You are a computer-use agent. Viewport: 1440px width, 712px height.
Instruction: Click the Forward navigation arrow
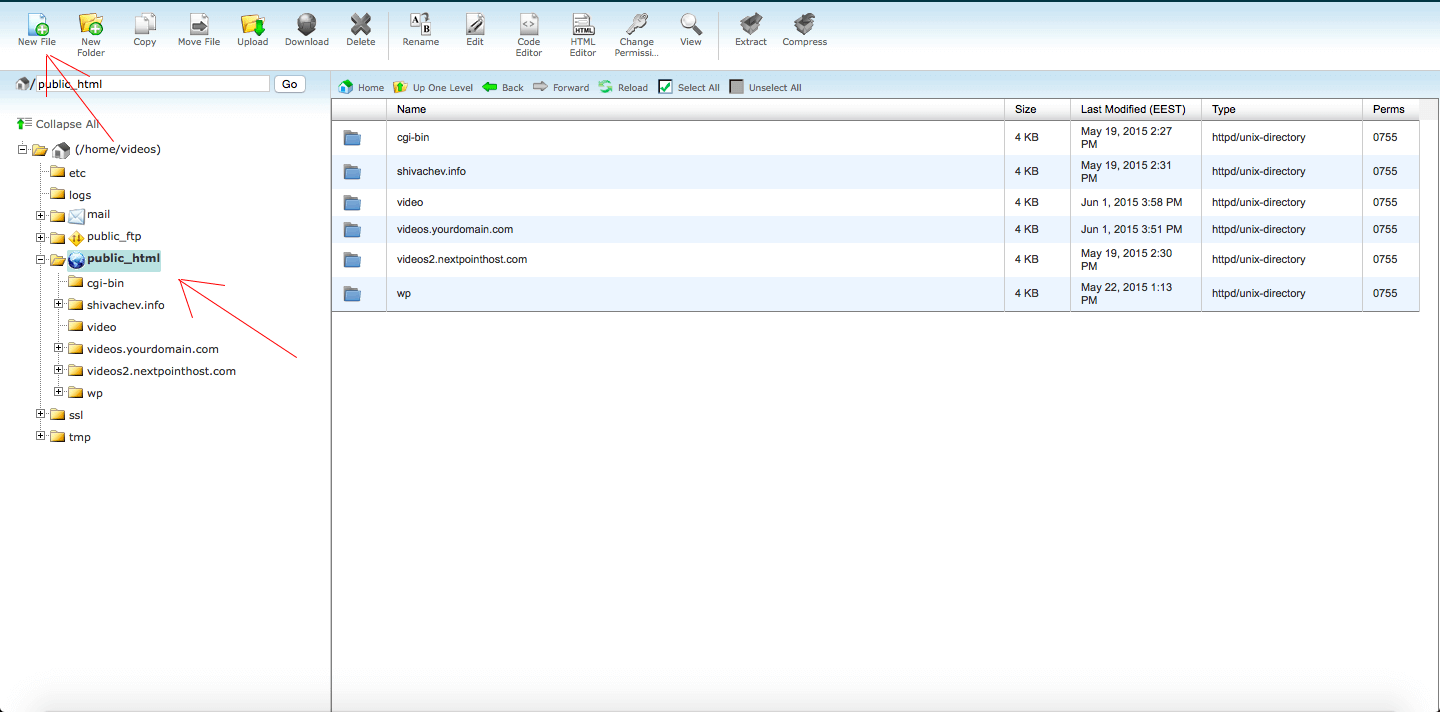coord(561,87)
